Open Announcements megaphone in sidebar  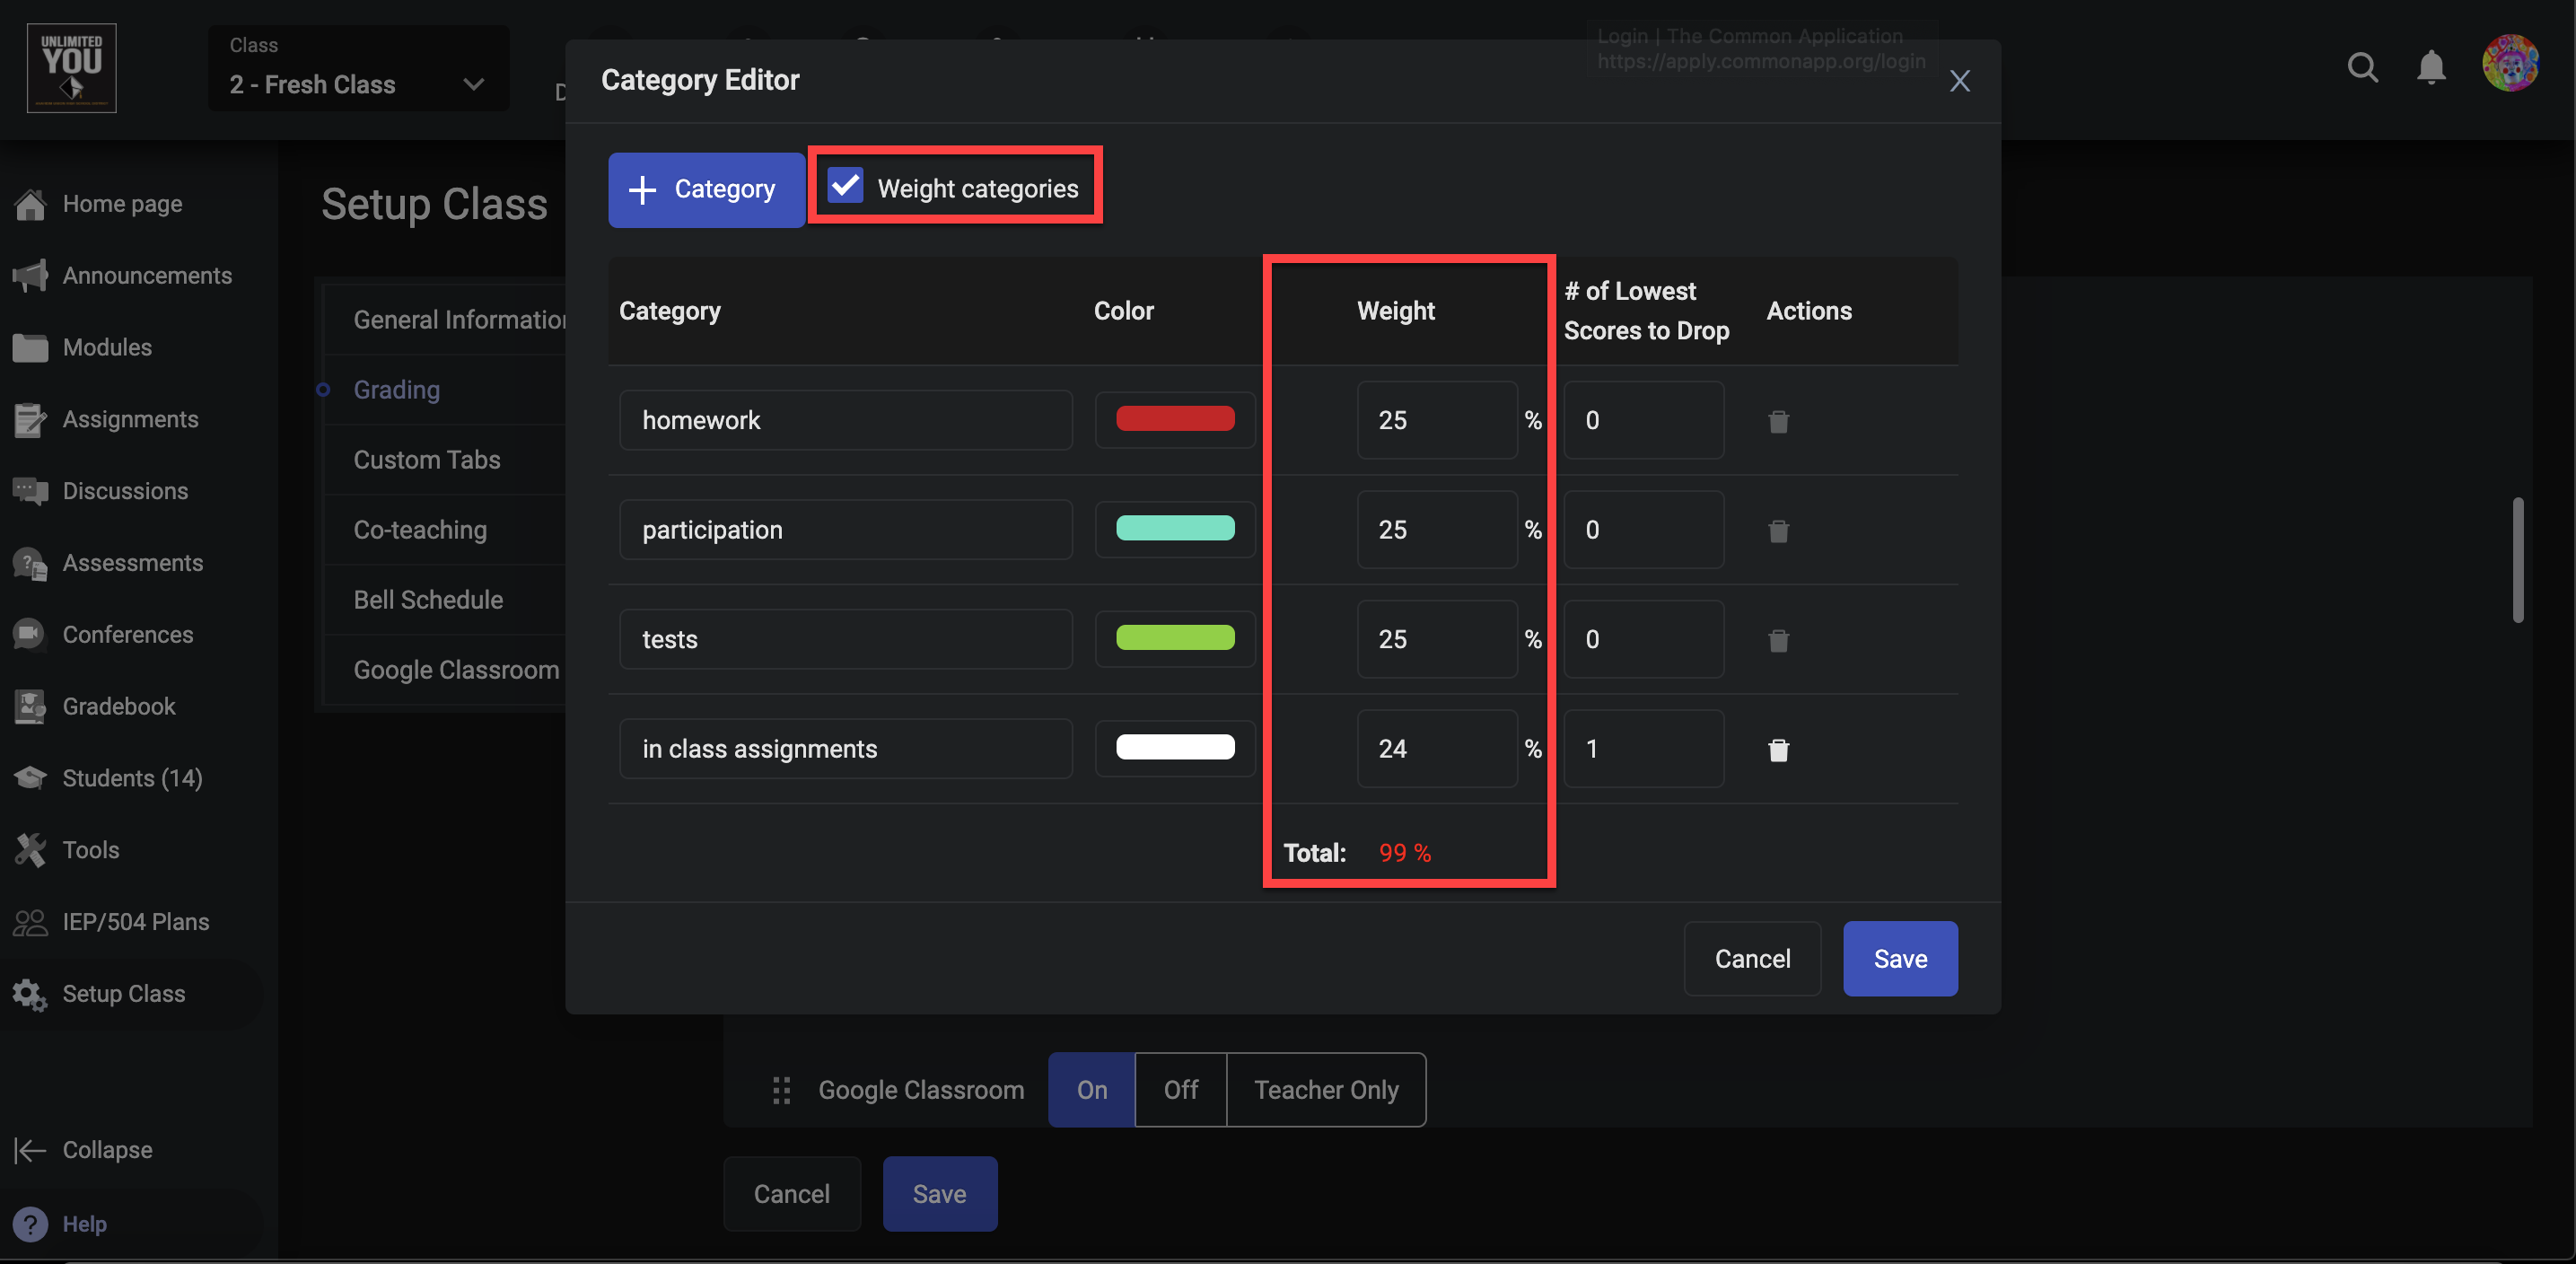coord(30,275)
